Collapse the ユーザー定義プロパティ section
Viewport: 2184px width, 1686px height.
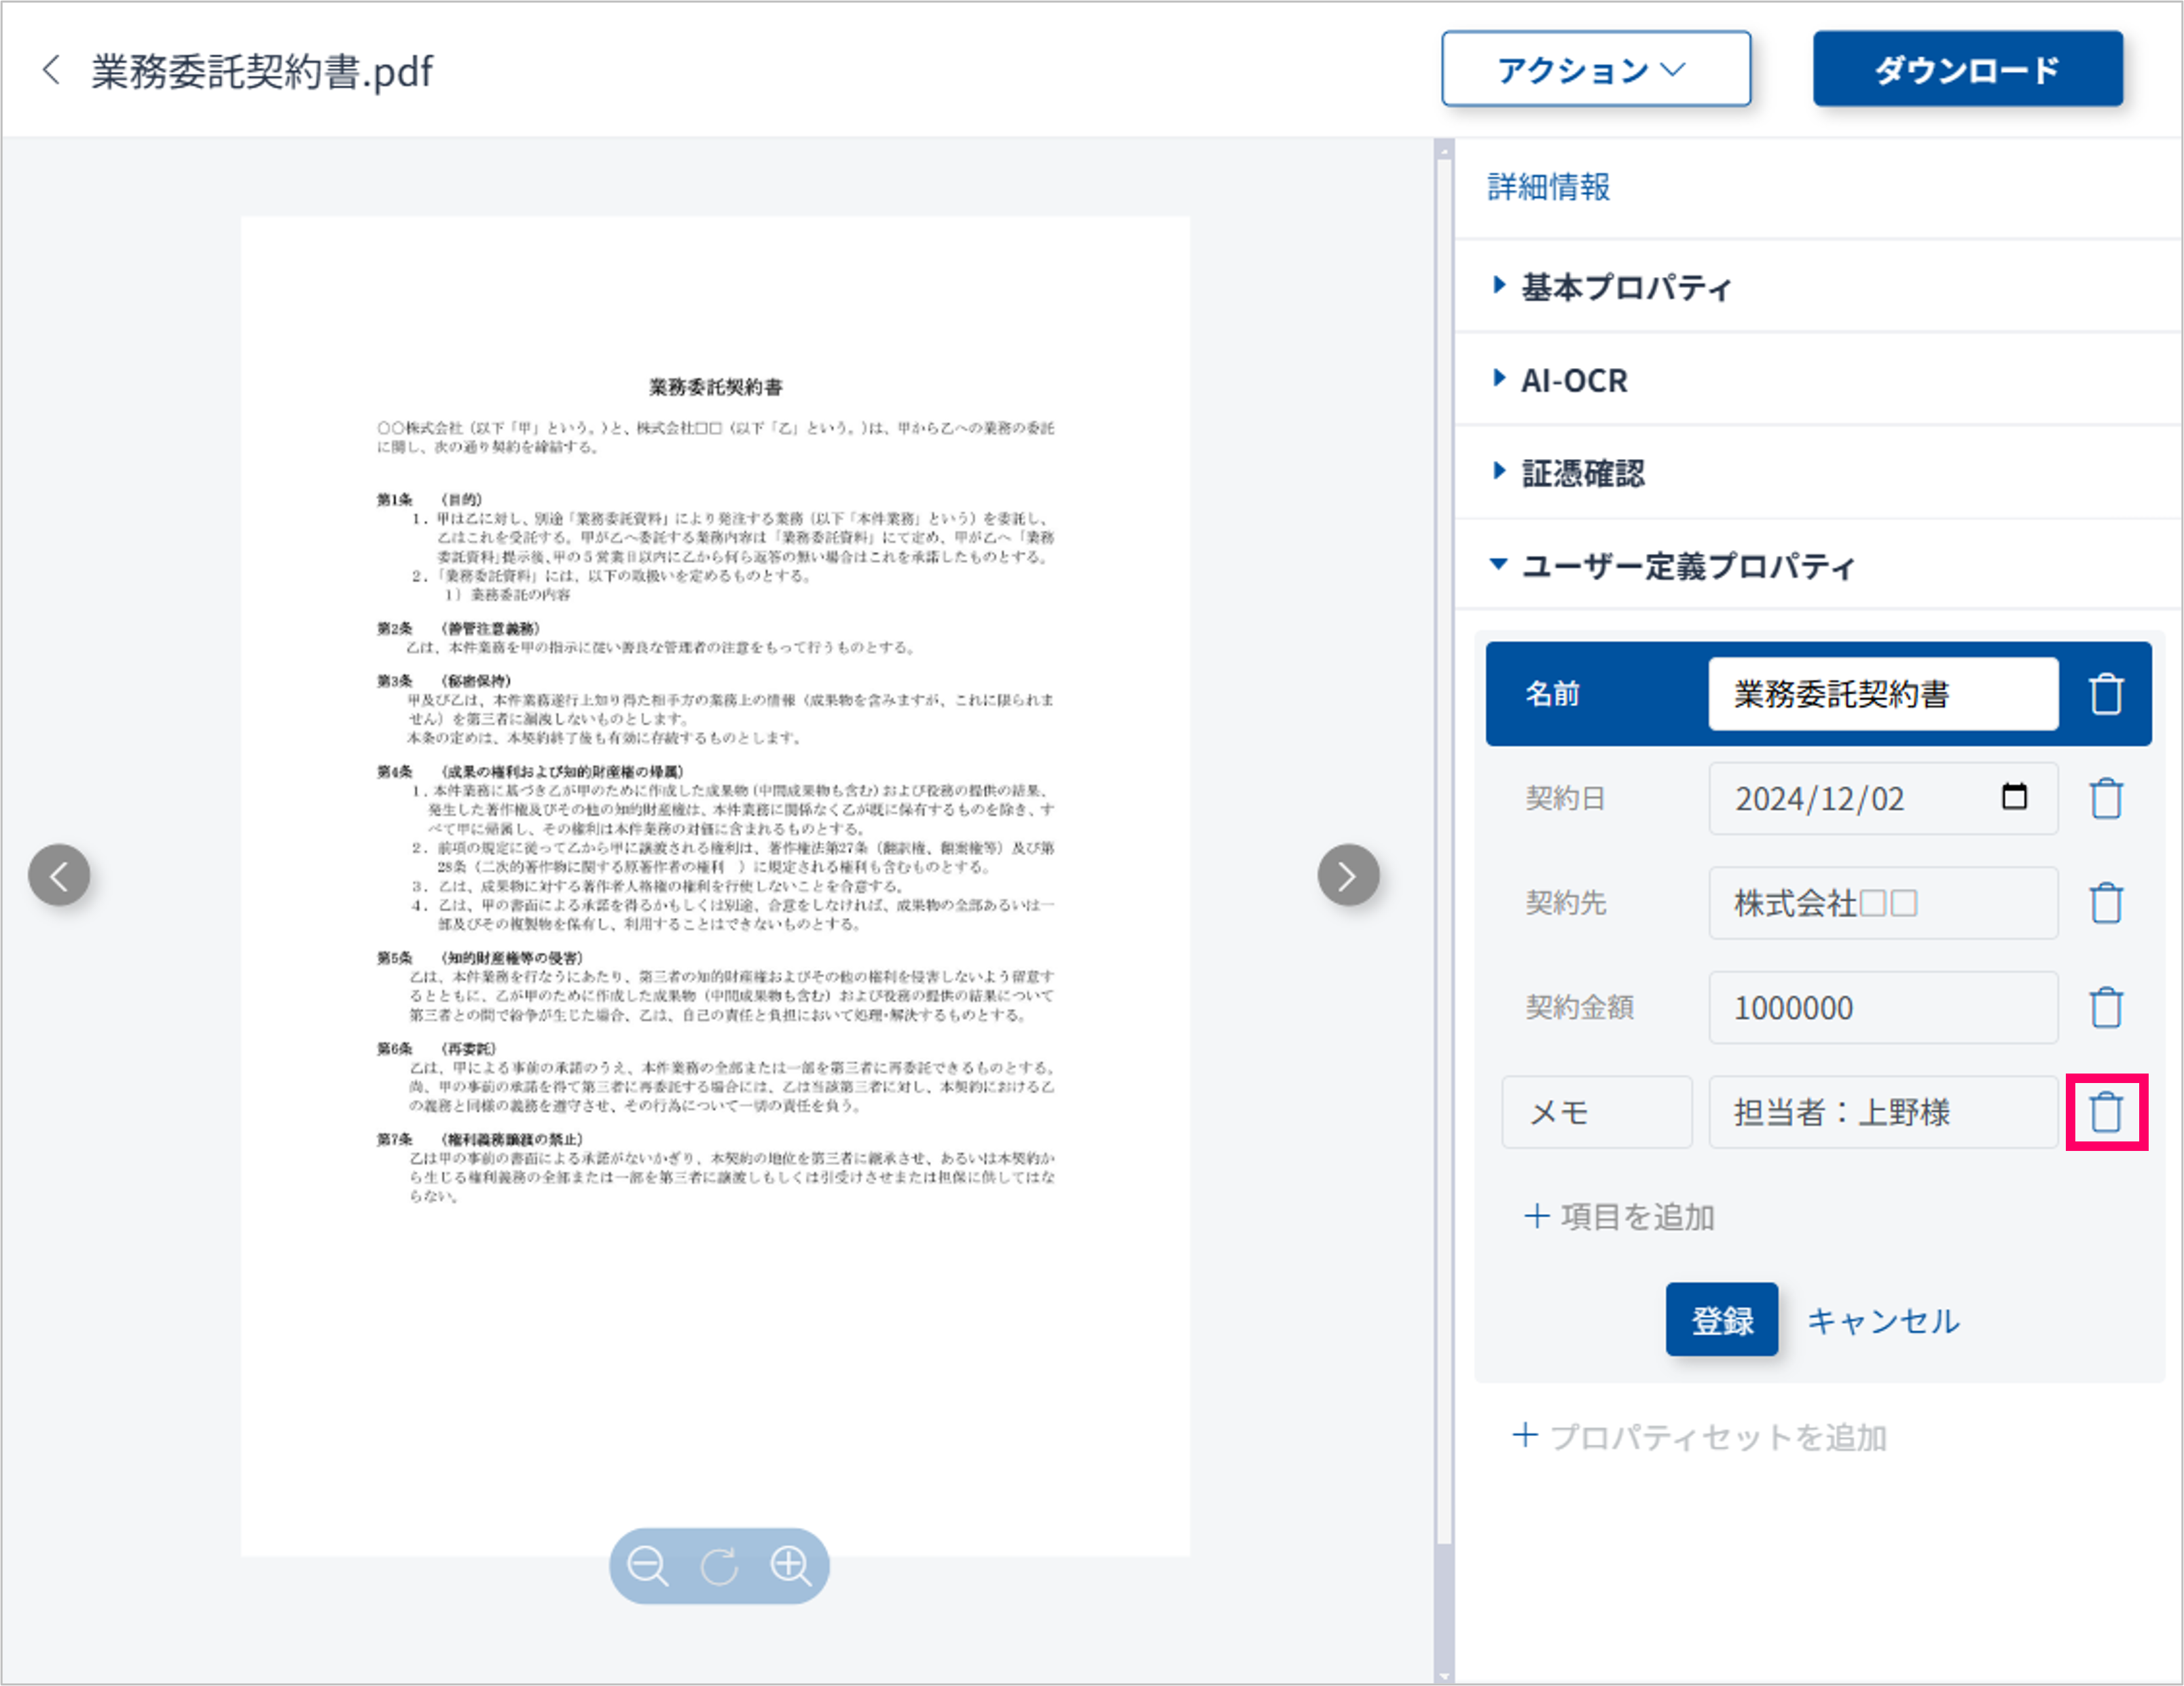coord(1687,566)
